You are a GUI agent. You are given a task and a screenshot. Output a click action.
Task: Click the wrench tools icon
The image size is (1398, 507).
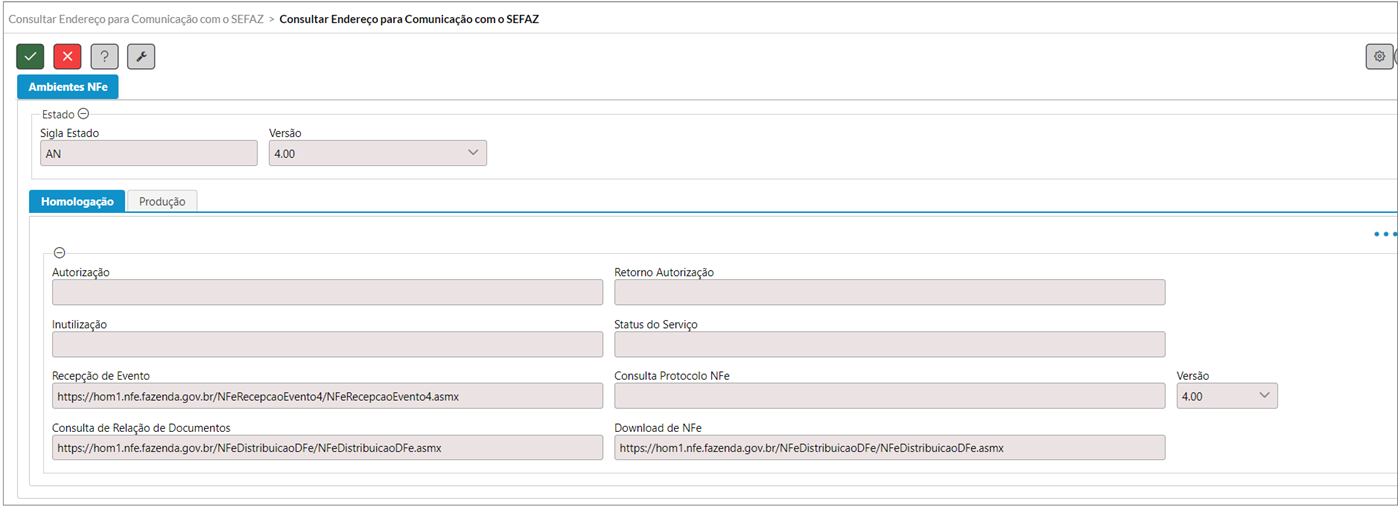[141, 57]
